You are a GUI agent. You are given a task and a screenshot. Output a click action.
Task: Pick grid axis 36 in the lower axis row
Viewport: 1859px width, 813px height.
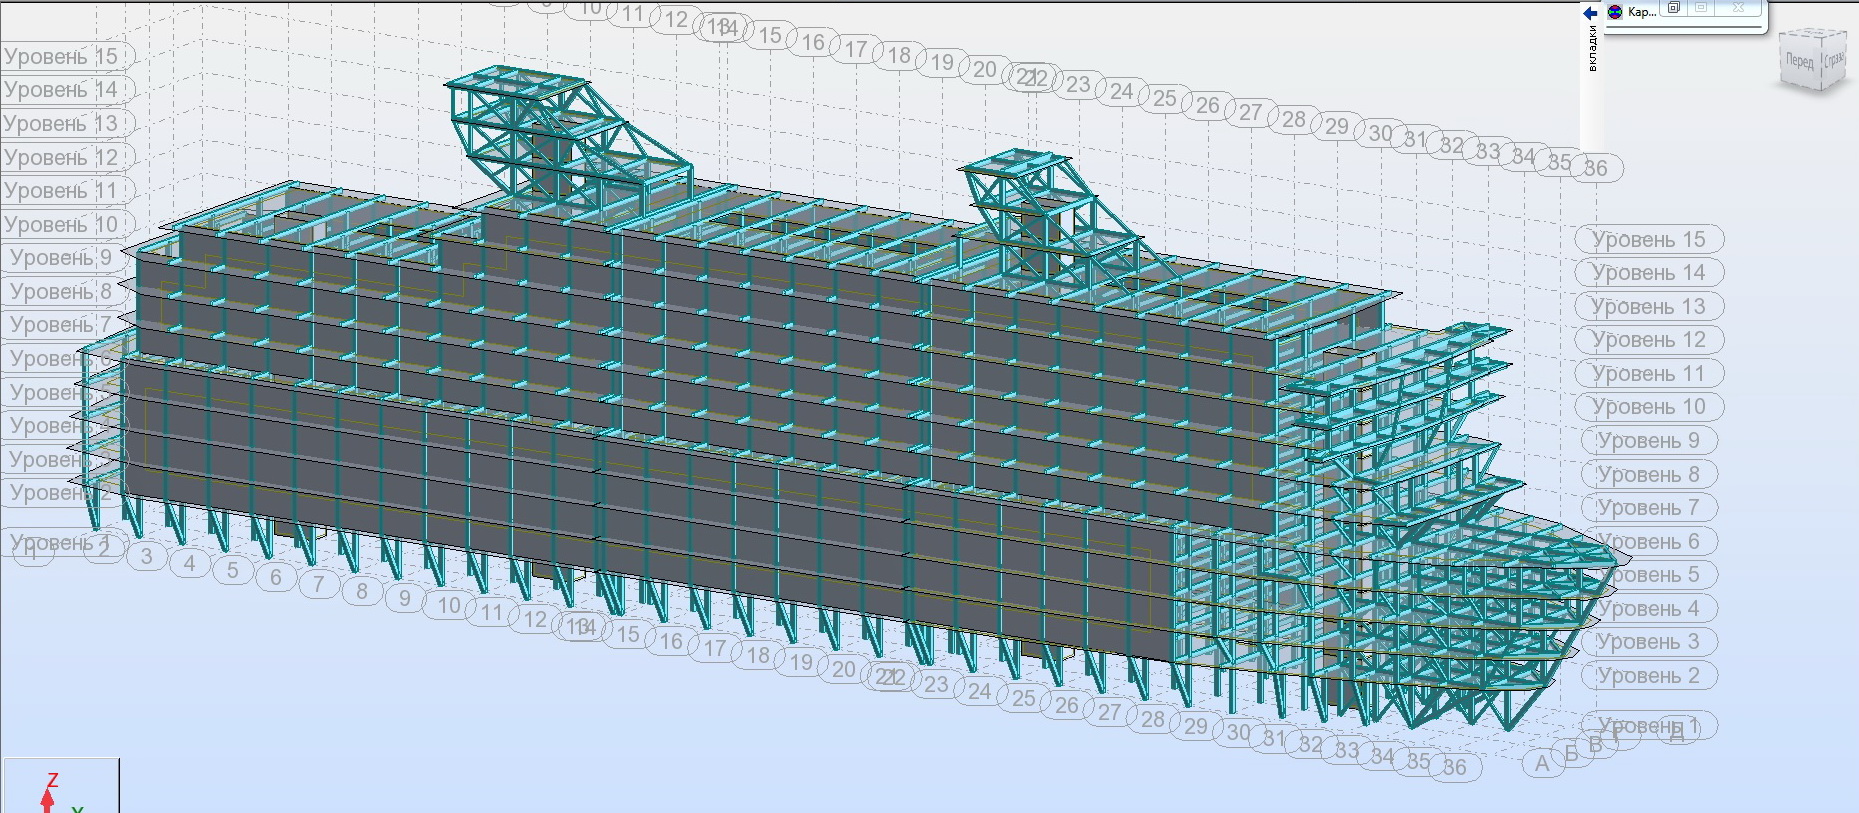1455,767
